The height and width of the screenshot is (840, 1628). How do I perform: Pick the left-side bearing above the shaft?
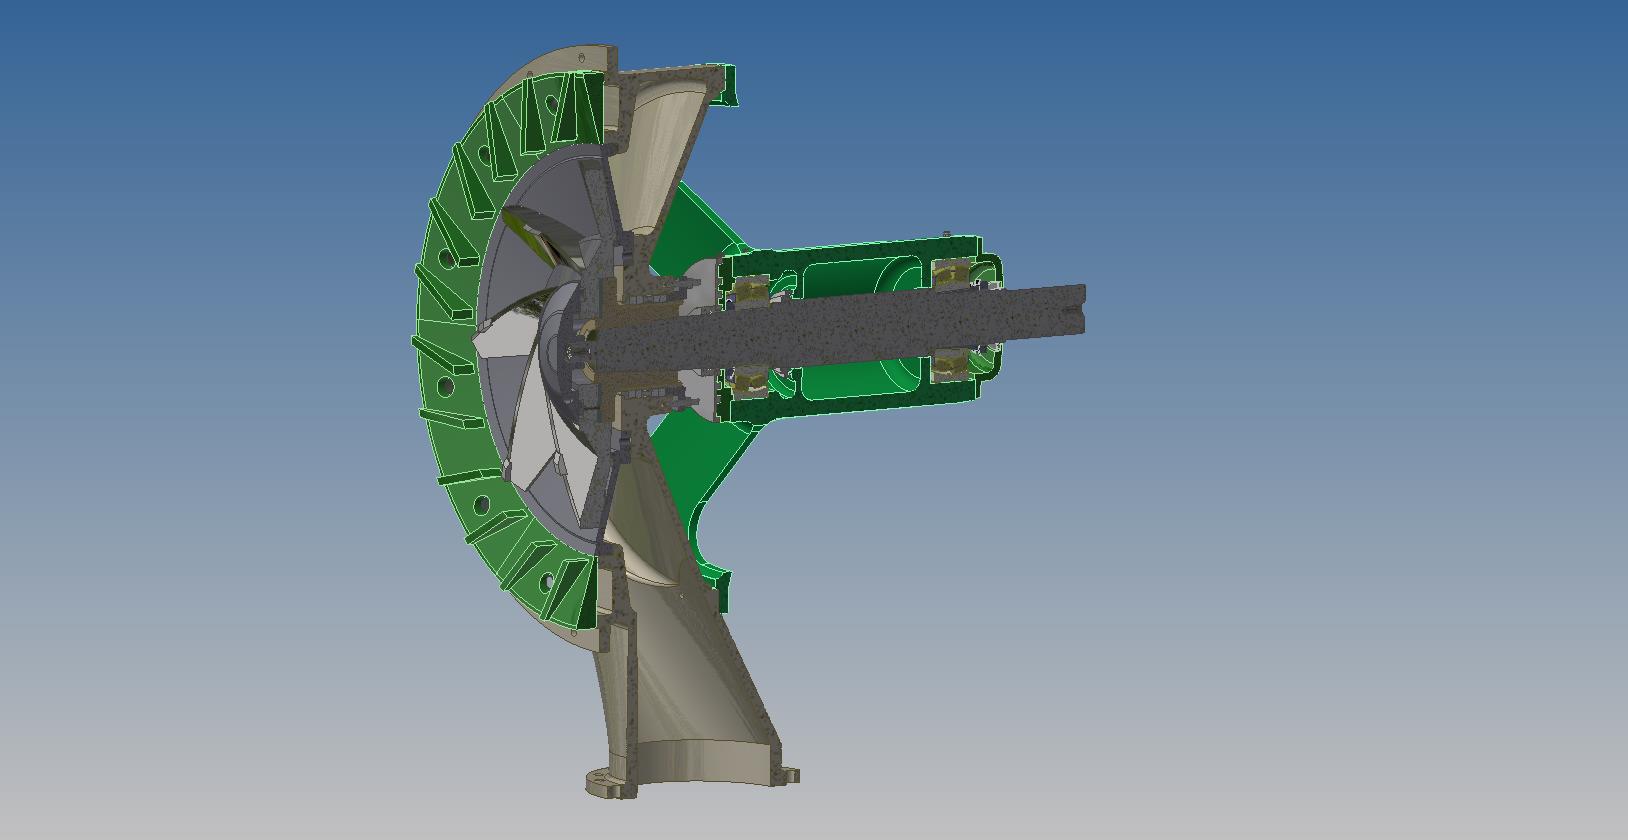click(x=748, y=291)
